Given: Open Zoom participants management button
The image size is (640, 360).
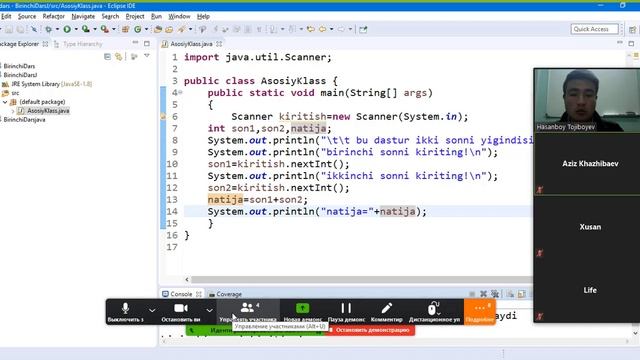Looking at the screenshot, I should click(248, 312).
